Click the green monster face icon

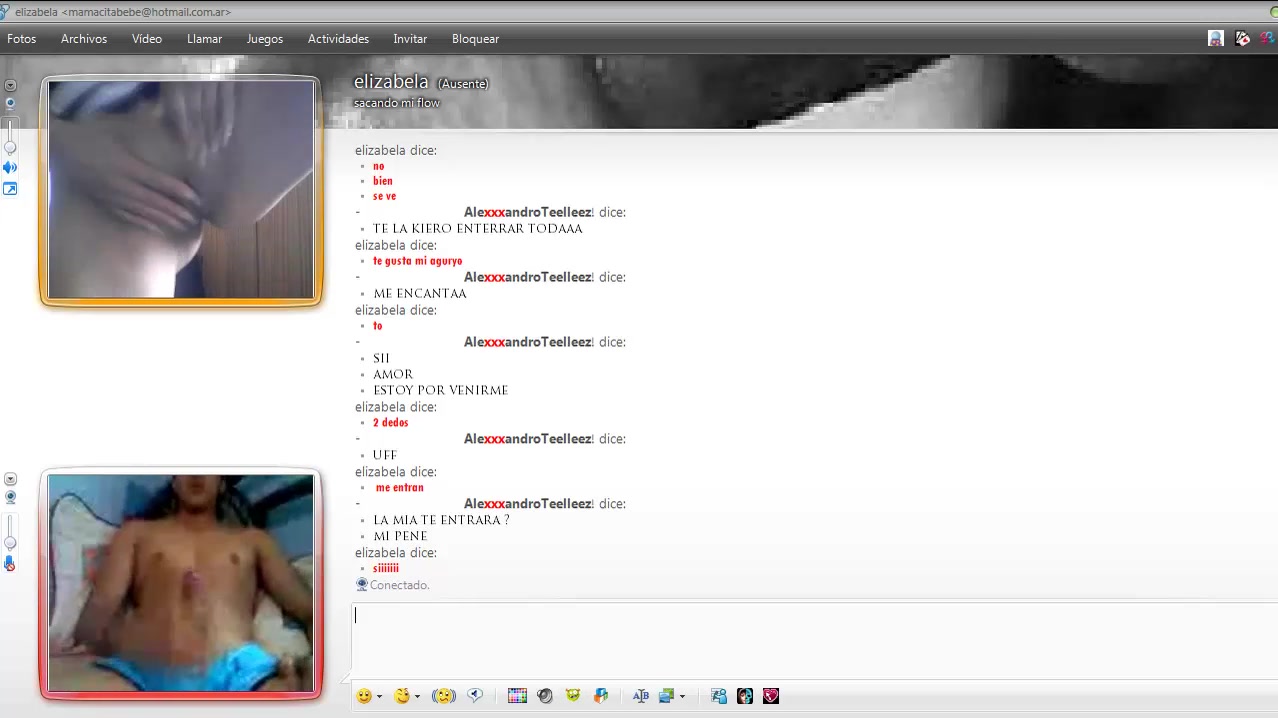coord(573,696)
